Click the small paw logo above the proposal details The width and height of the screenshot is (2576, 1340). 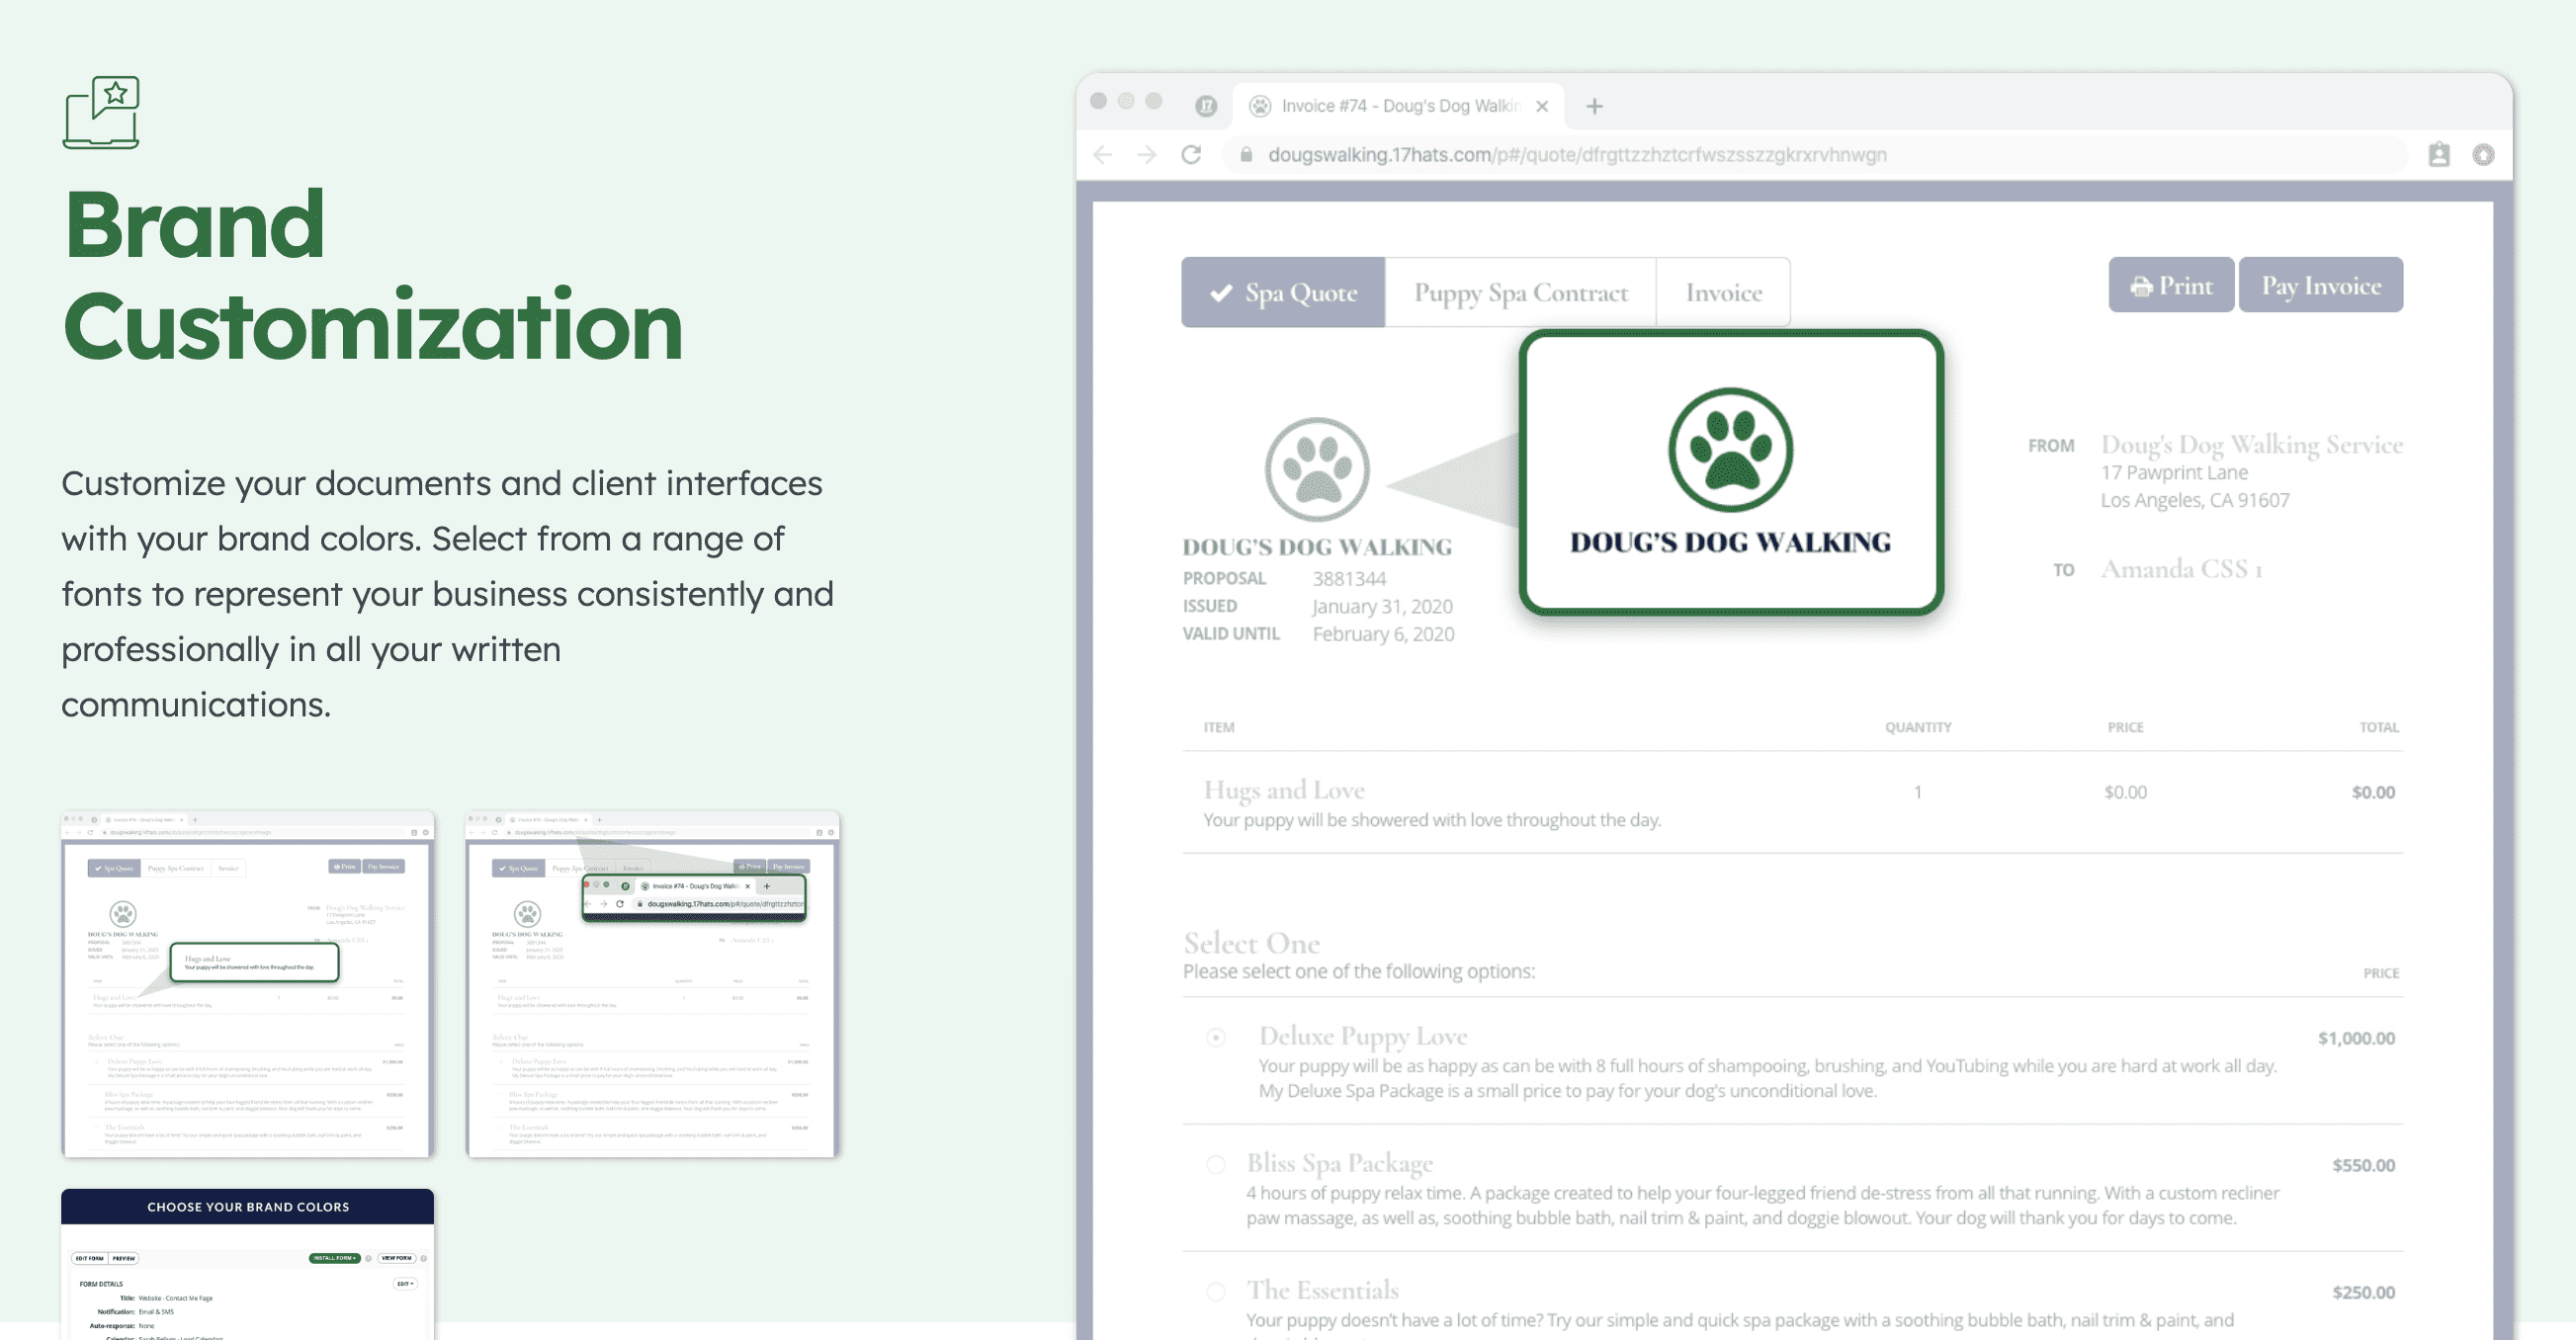coord(1317,469)
